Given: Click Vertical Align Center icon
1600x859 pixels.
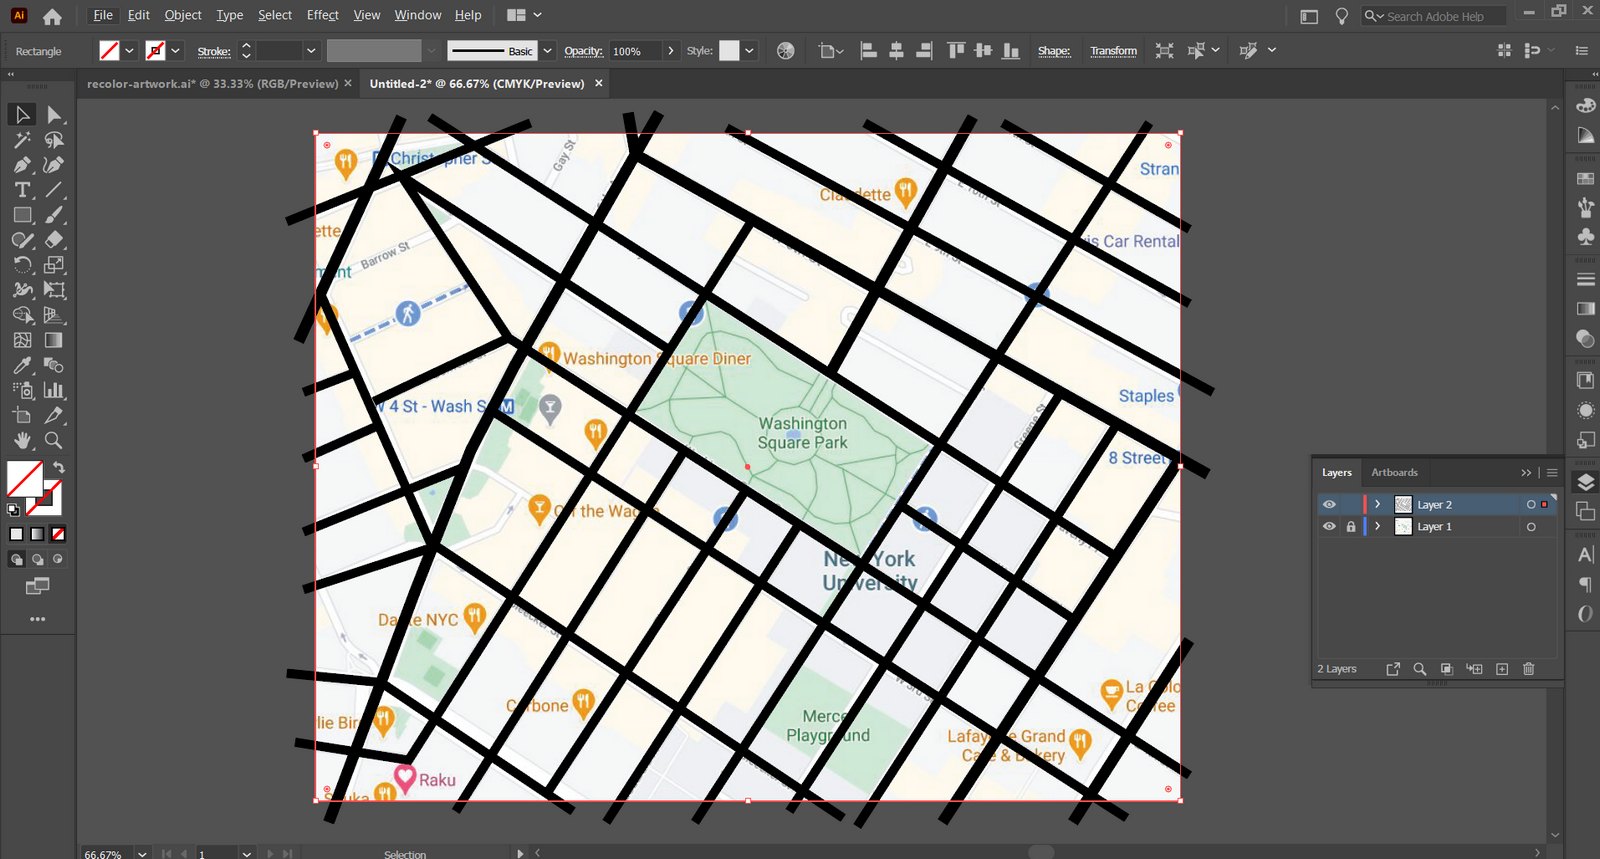Looking at the screenshot, I should (983, 51).
